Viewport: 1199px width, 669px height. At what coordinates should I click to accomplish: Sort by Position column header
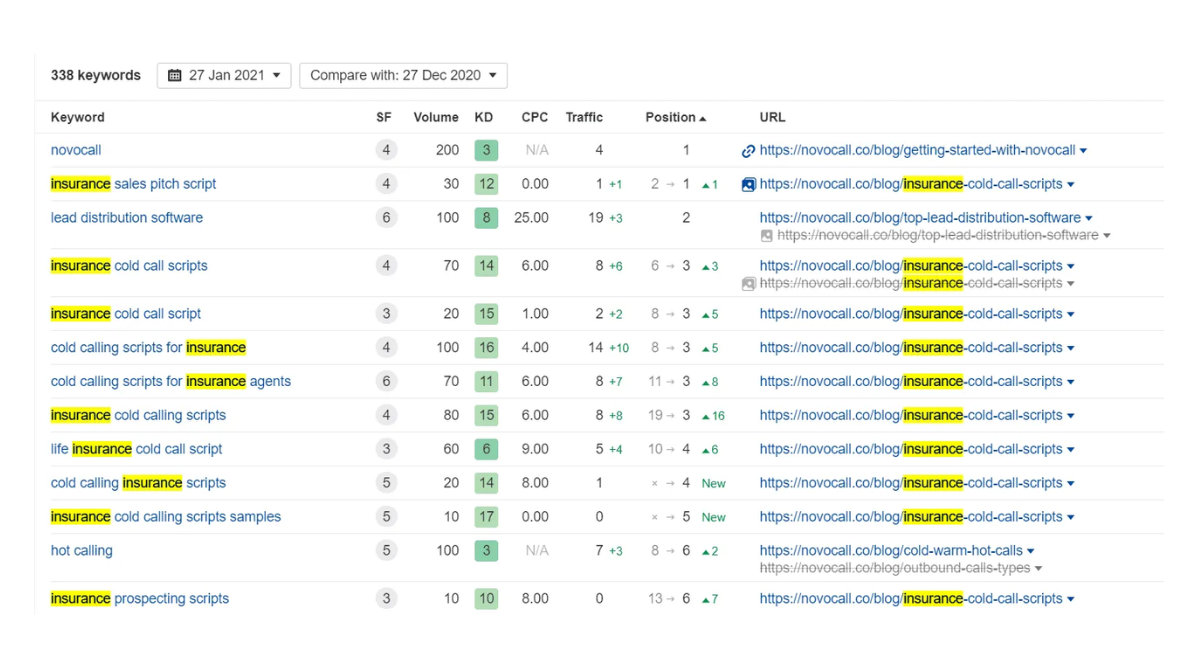click(675, 117)
